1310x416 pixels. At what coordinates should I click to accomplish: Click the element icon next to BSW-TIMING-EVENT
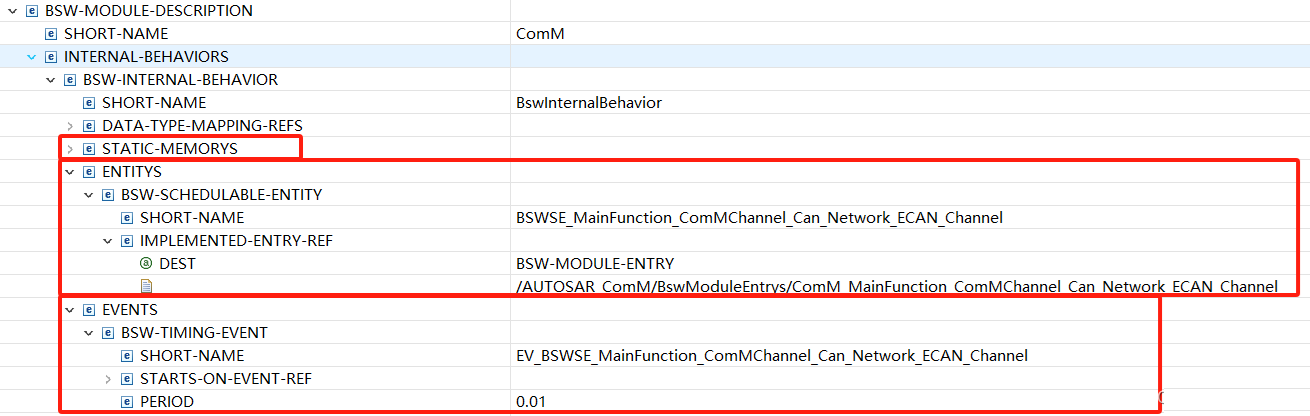(108, 333)
